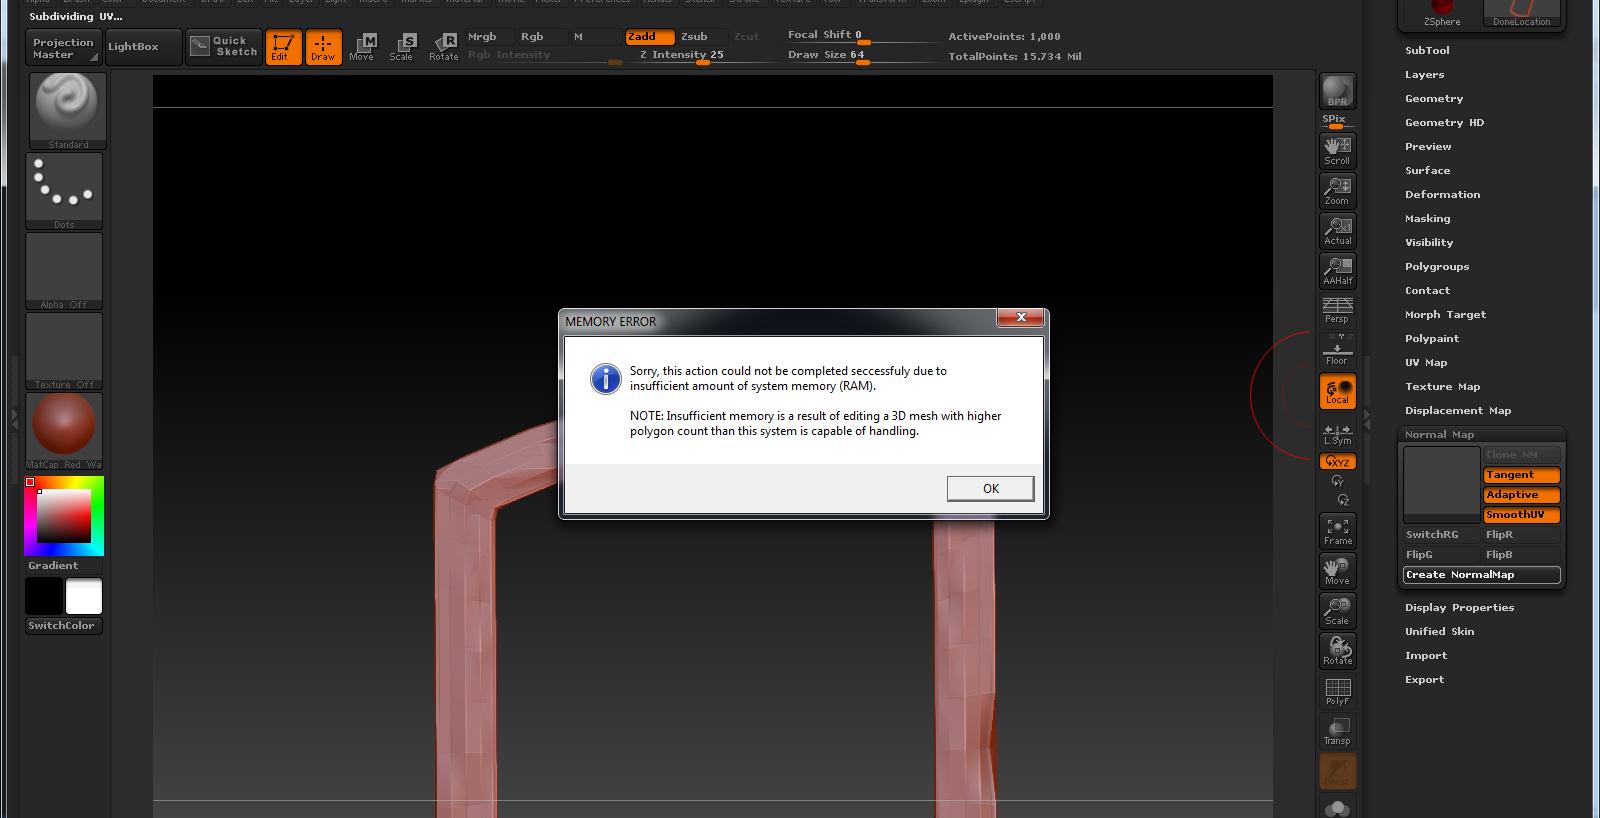Set canvas to Actual size
This screenshot has width=1600, height=818.
1338,231
